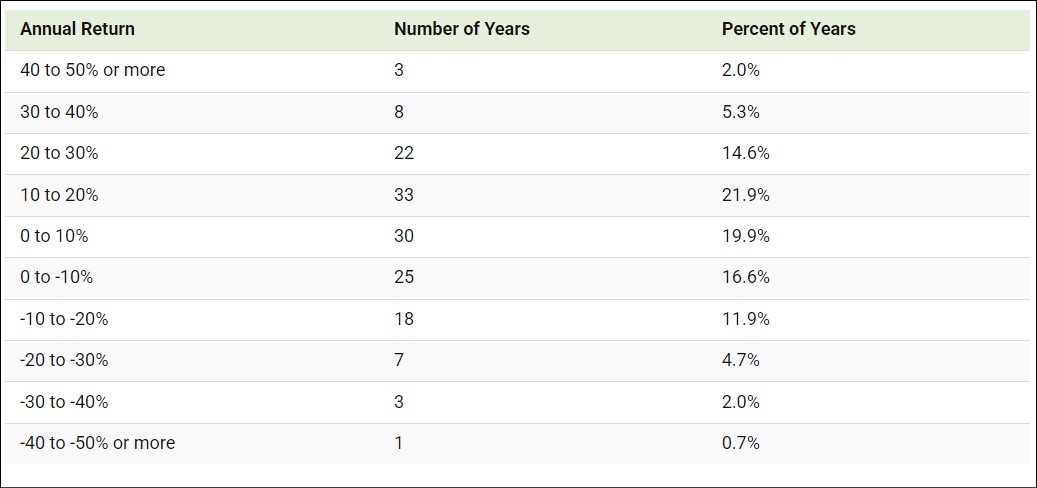Click the 33 years value
Screen dimensions: 1037x488
(404, 195)
